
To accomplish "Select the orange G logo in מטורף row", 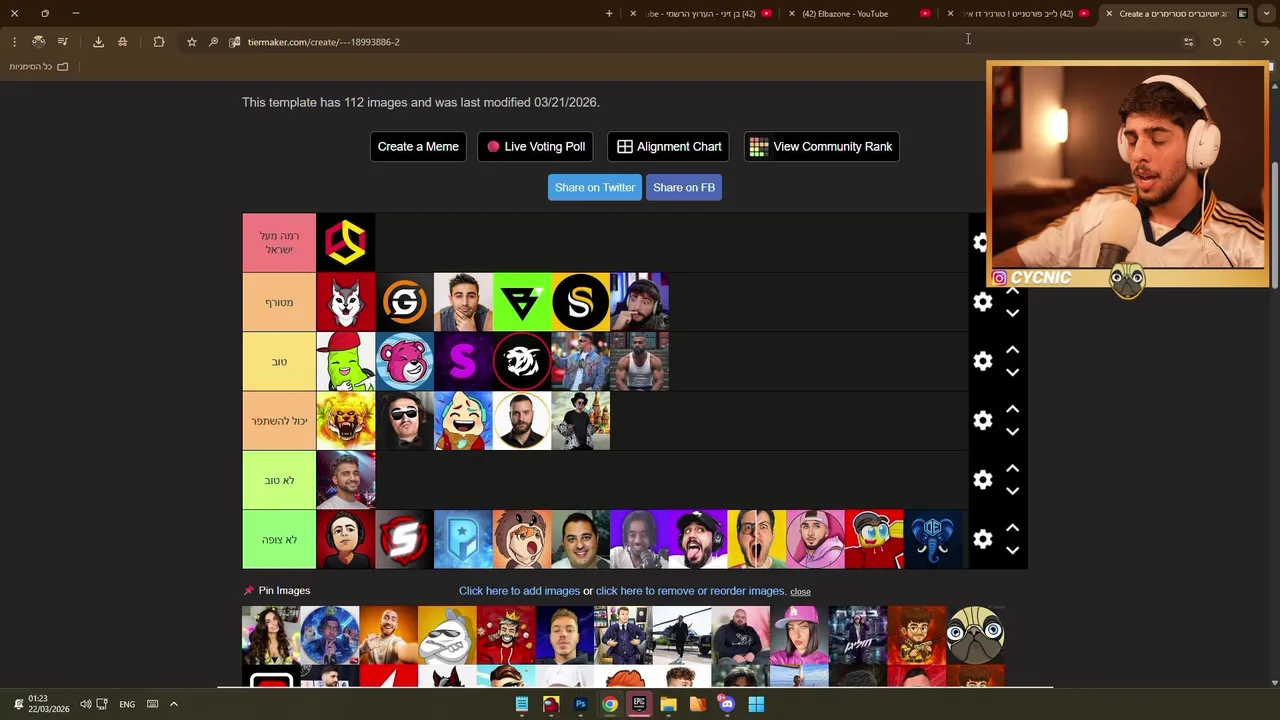I will point(404,302).
